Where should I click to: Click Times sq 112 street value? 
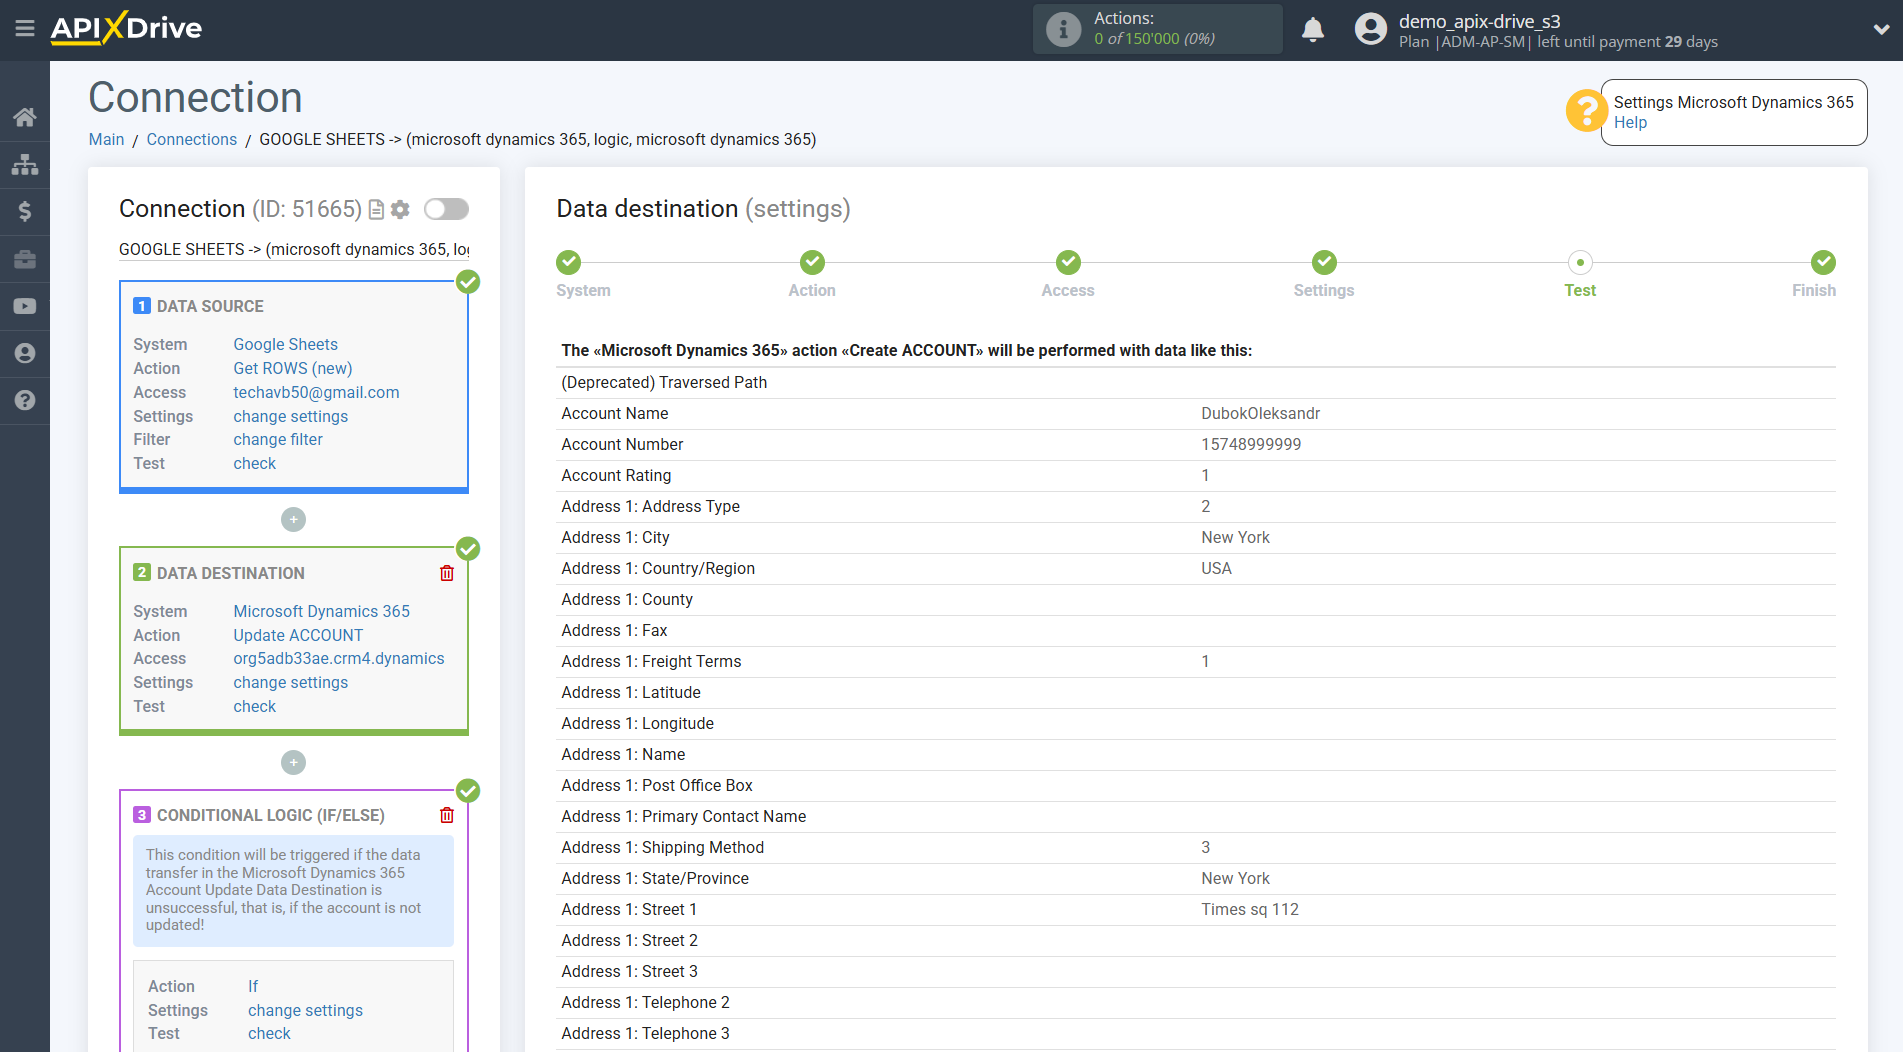pos(1250,909)
